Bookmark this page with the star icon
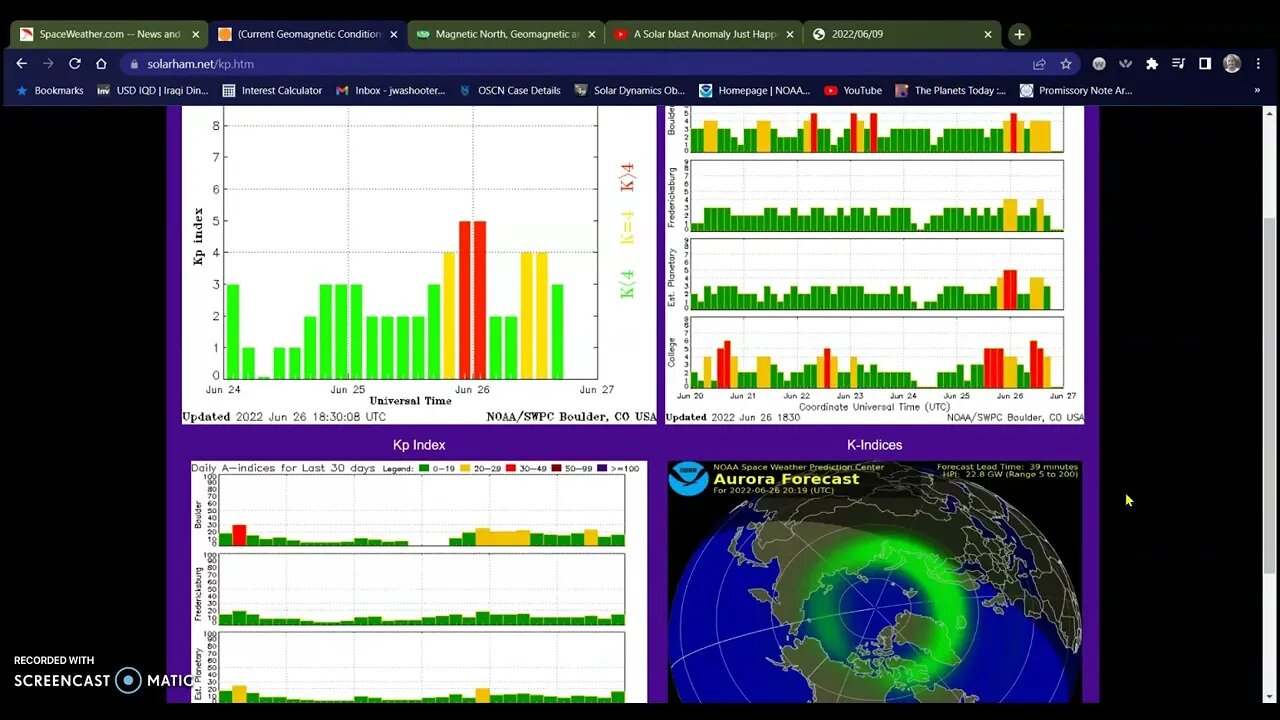Screen dimensions: 1280x720 pos(1066,63)
